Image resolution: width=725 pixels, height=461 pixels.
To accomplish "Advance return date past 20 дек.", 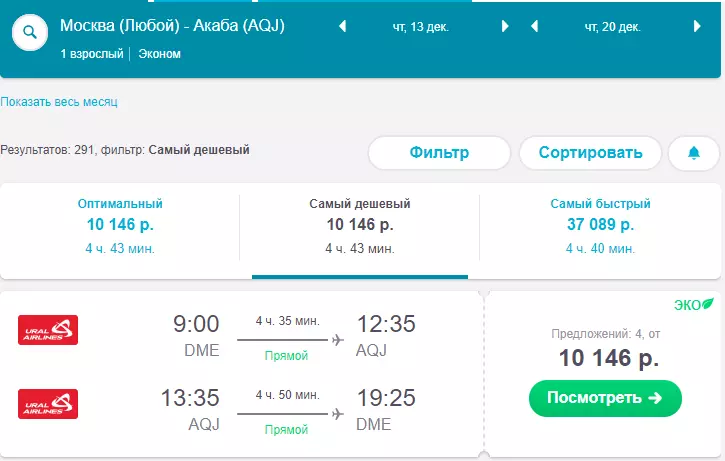I will point(697,26).
